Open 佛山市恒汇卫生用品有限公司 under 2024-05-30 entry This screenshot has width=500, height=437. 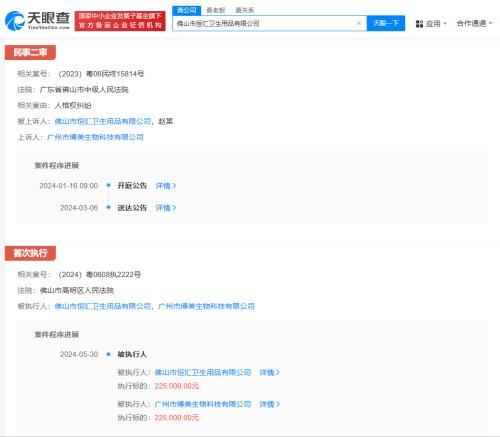(x=203, y=372)
